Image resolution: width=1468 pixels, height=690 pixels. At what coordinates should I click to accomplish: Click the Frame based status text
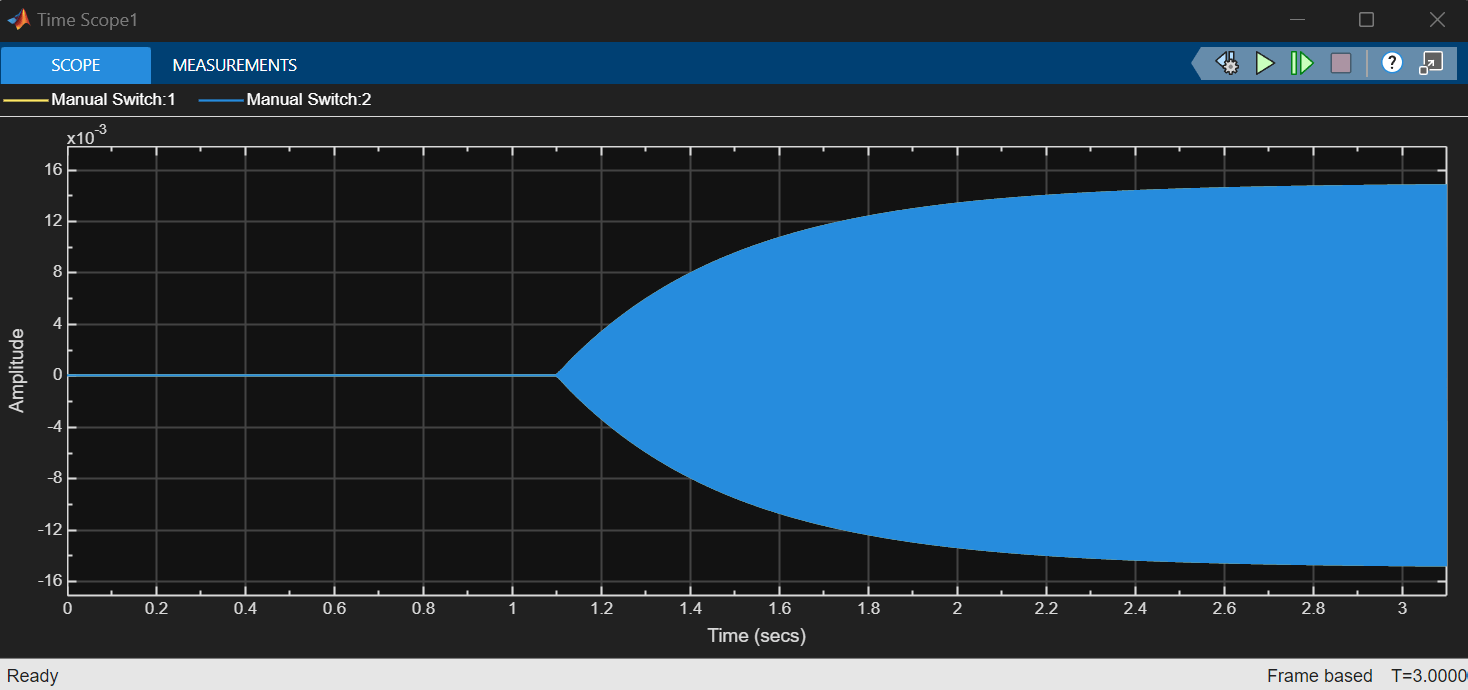click(x=1320, y=676)
